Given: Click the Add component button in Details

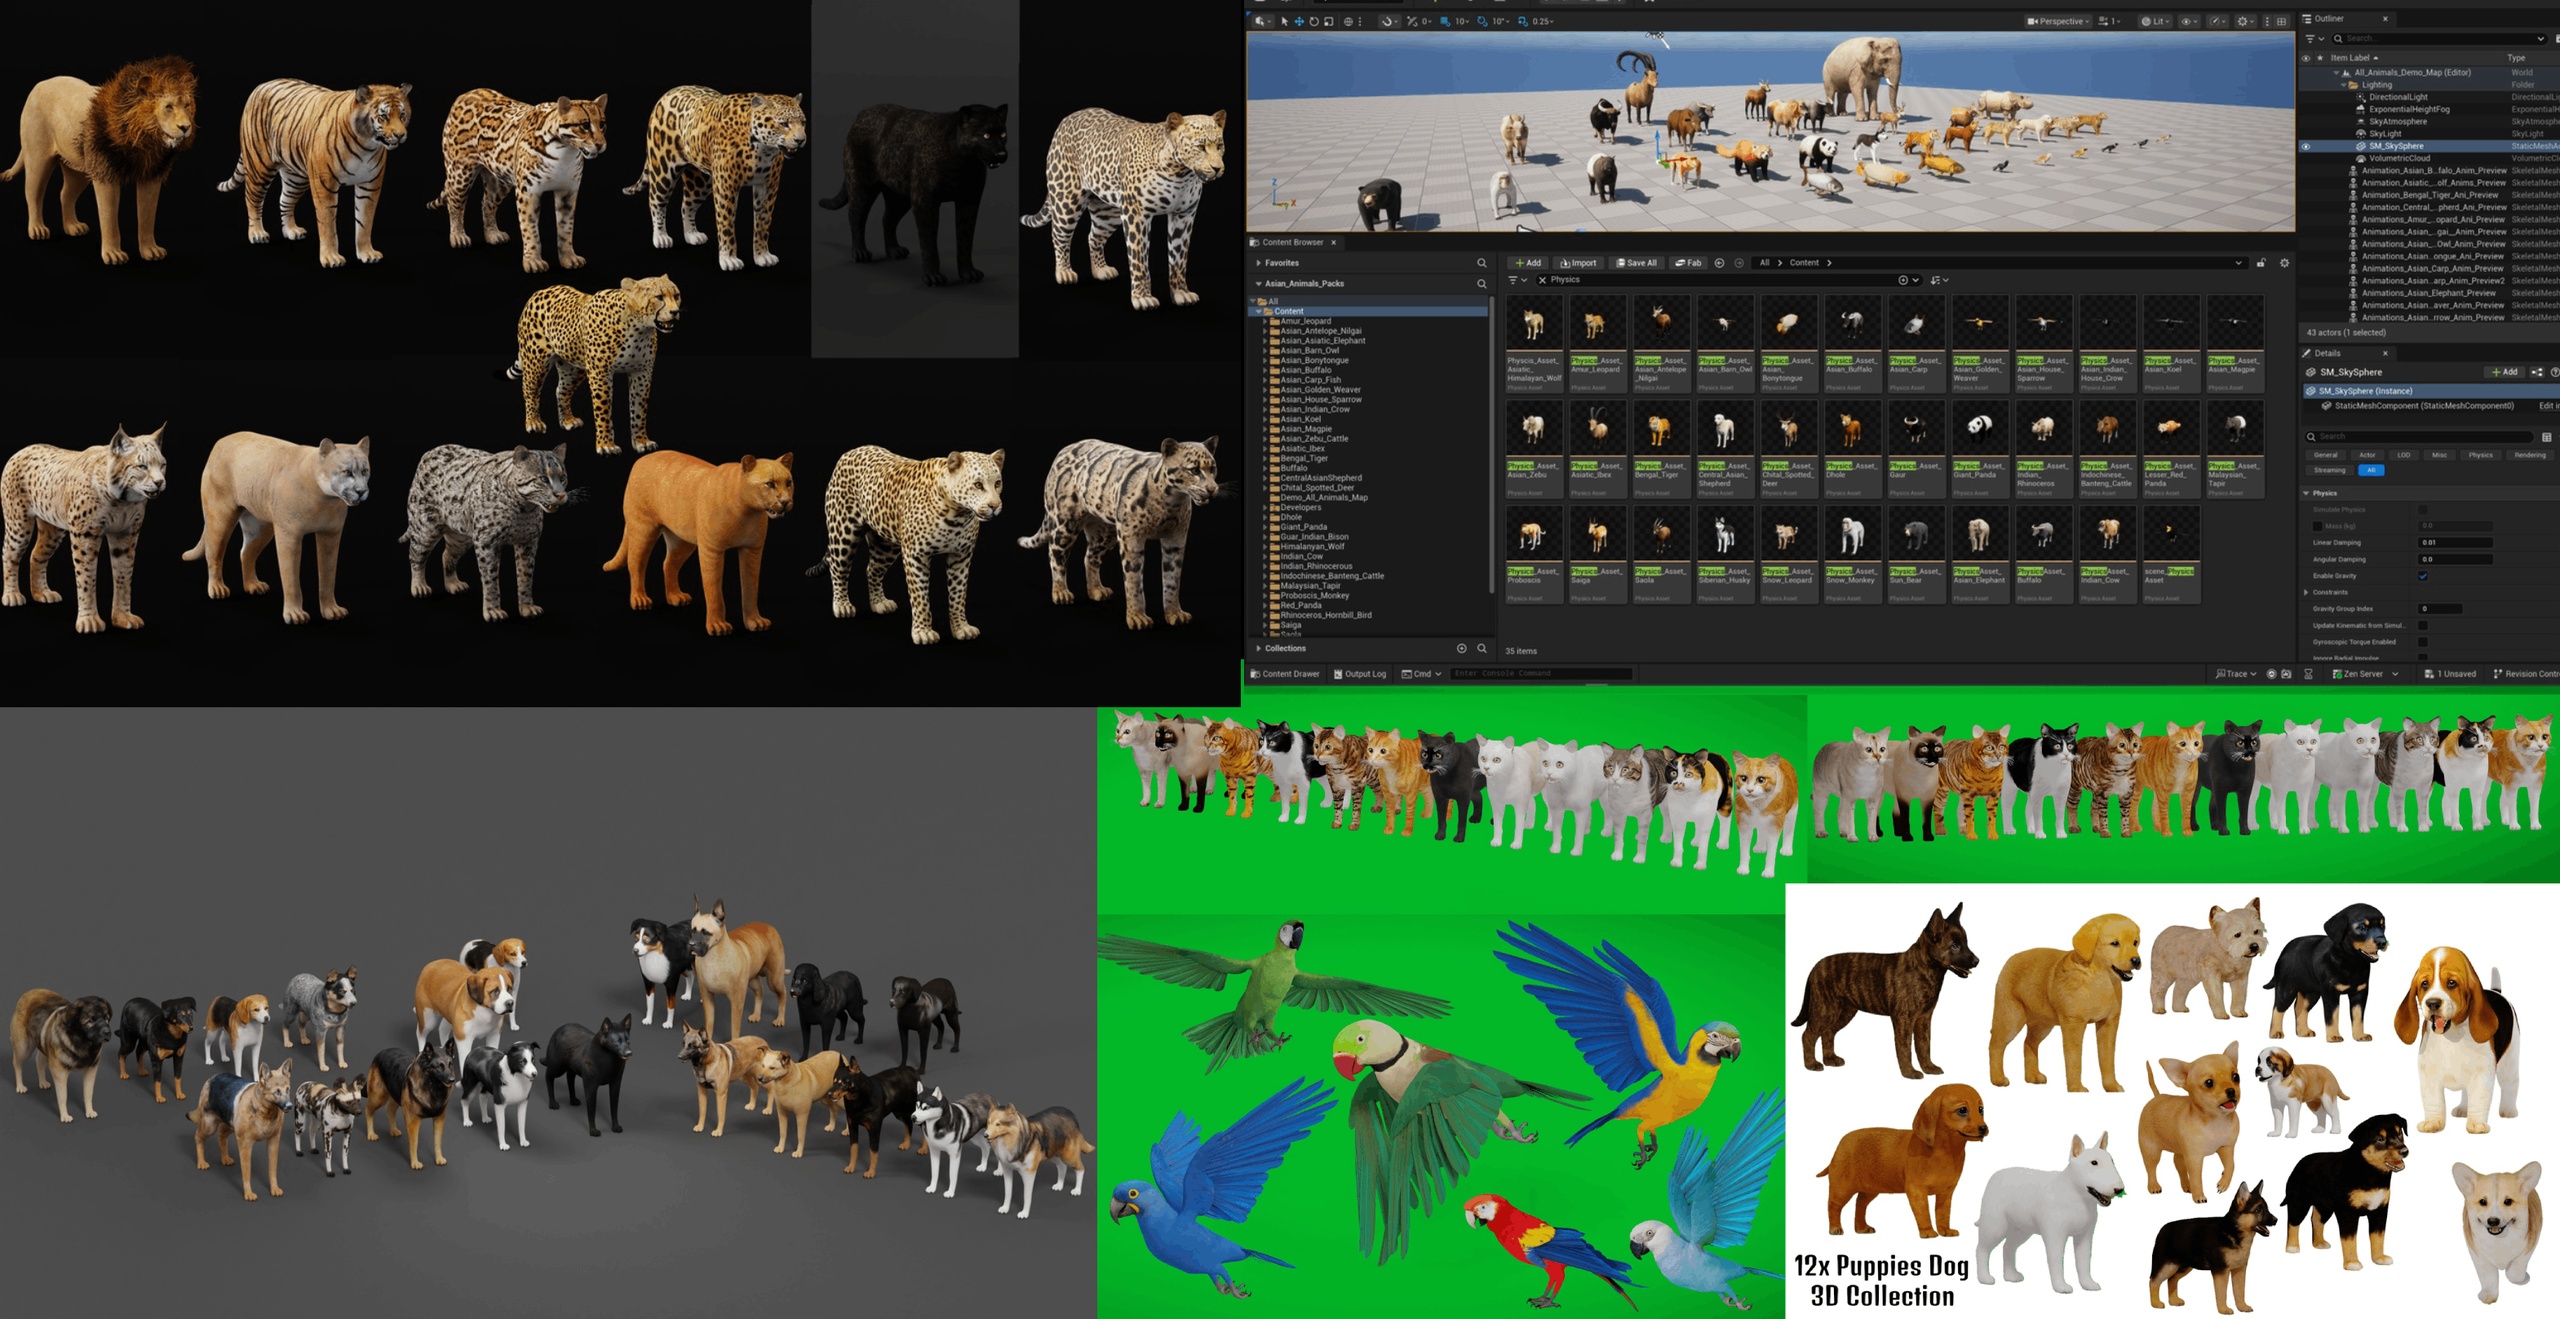Looking at the screenshot, I should click(x=2505, y=372).
